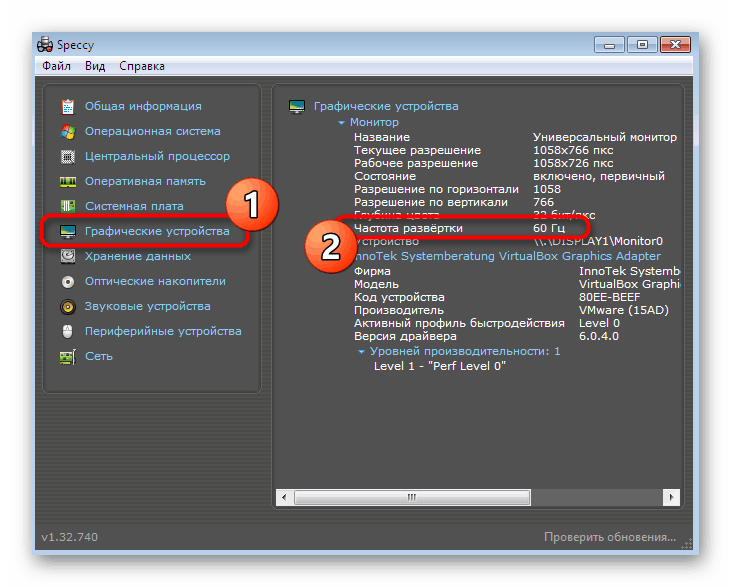
Task: Click the Windows flag icon beside Операционная система
Action: 68,131
